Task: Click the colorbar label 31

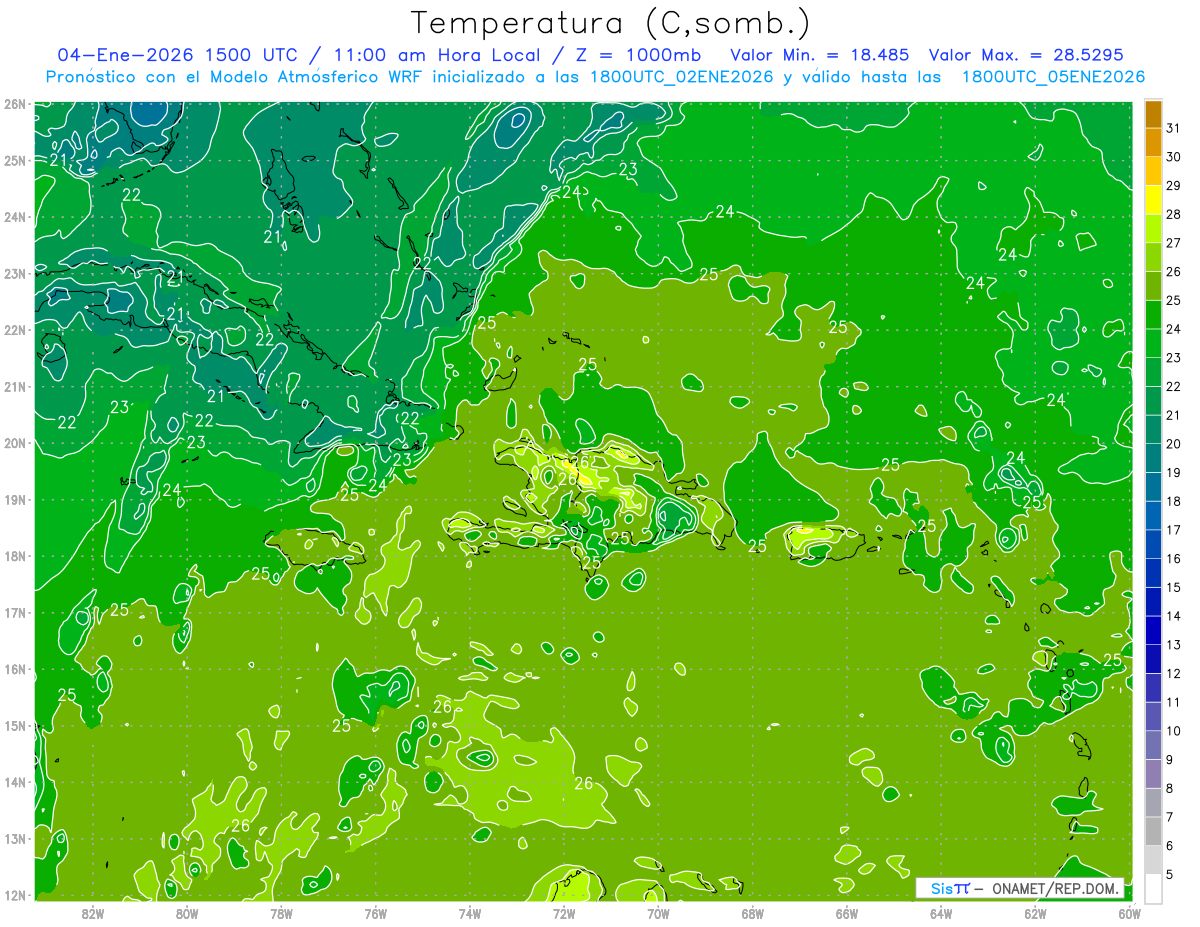Action: [1174, 129]
